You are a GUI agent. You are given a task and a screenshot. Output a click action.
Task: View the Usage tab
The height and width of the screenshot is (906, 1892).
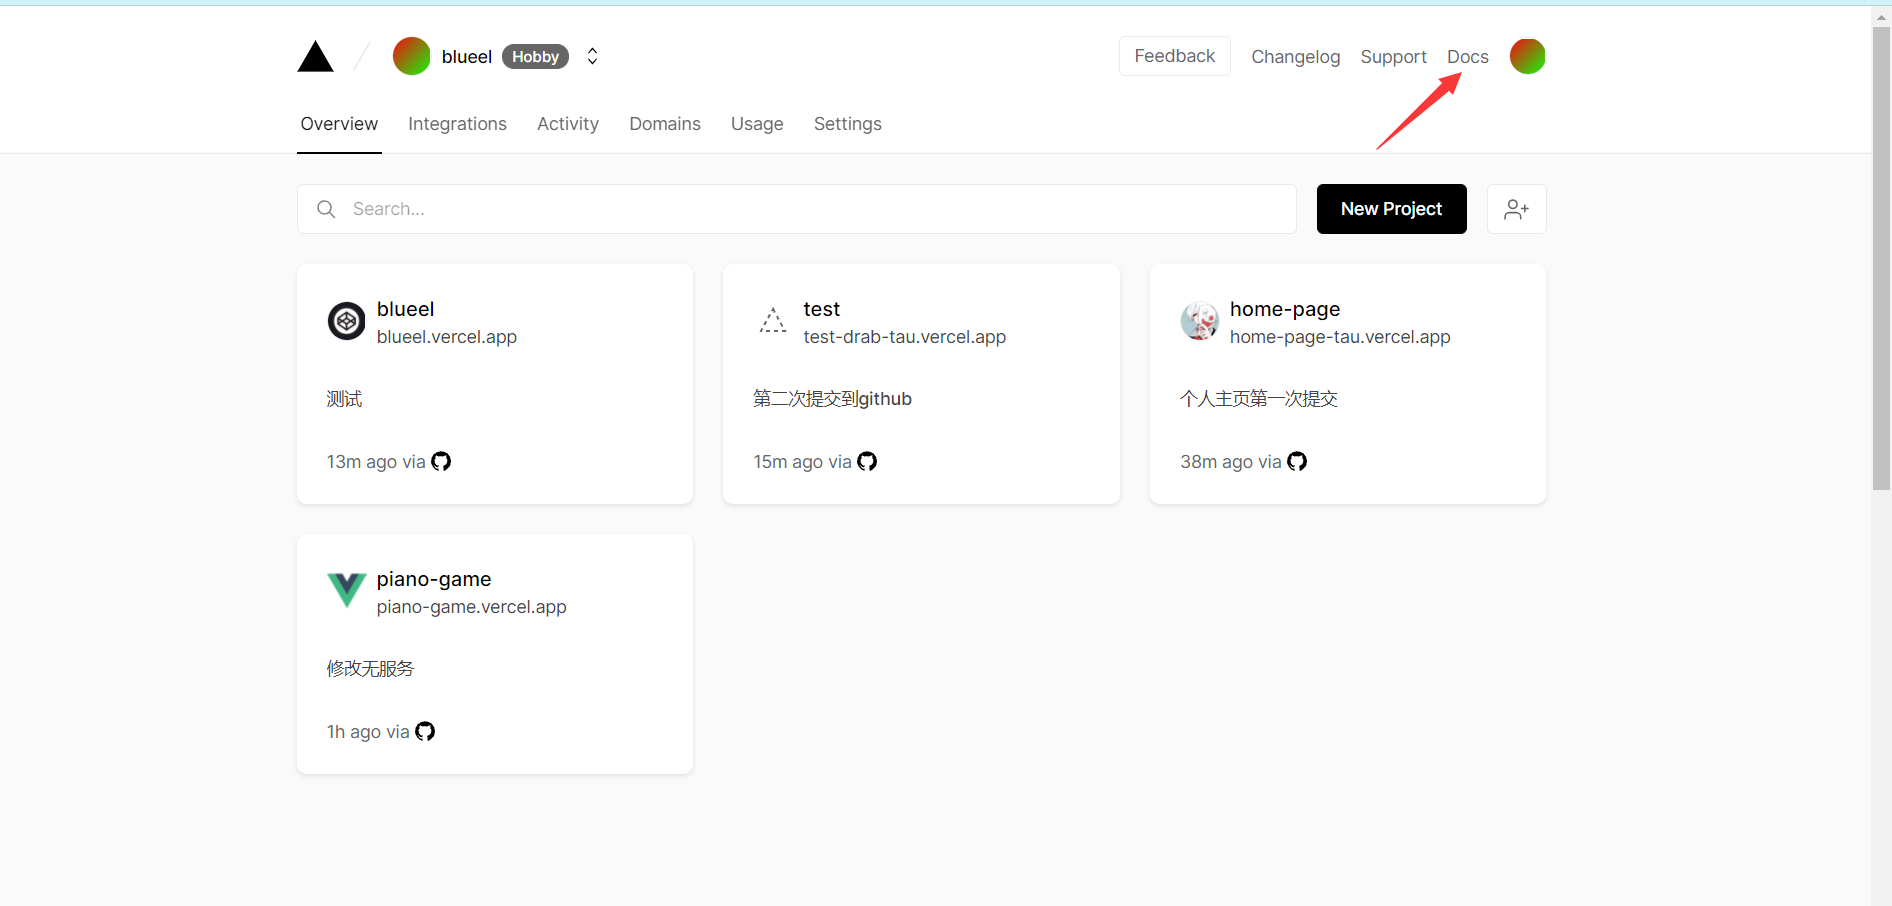[757, 124]
